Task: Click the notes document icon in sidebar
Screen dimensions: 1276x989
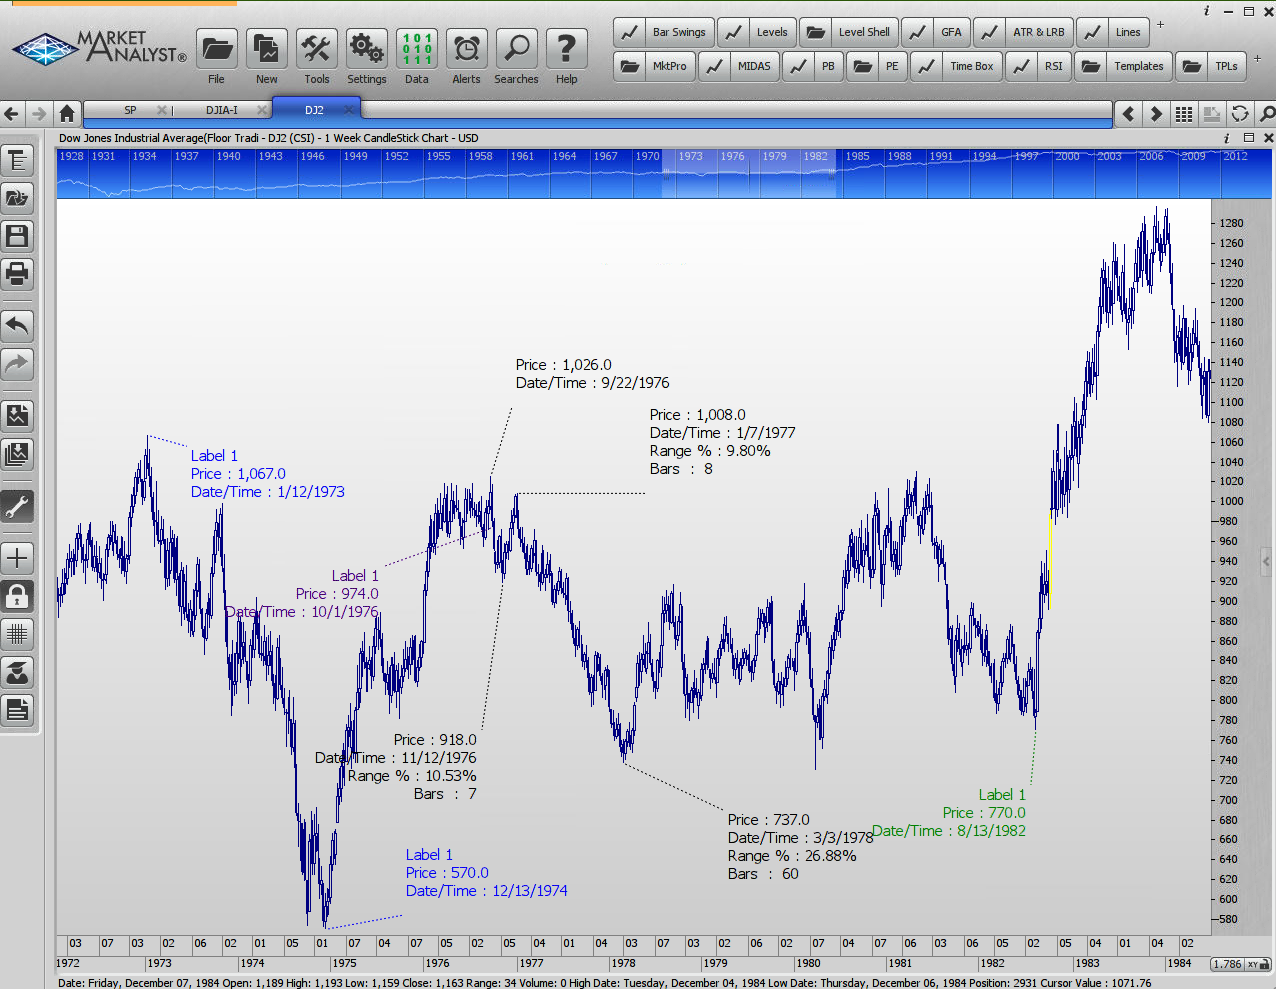Action: pyautogui.click(x=18, y=710)
